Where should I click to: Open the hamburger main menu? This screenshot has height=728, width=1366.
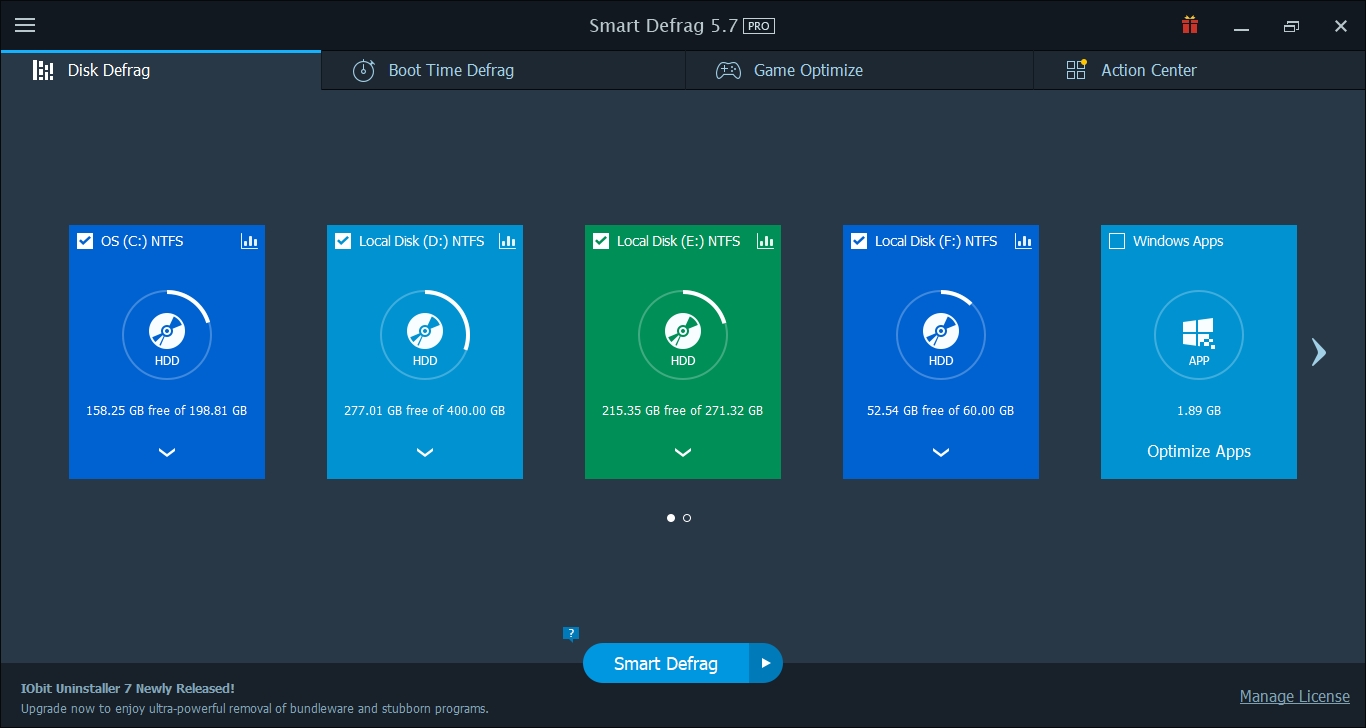pos(25,25)
